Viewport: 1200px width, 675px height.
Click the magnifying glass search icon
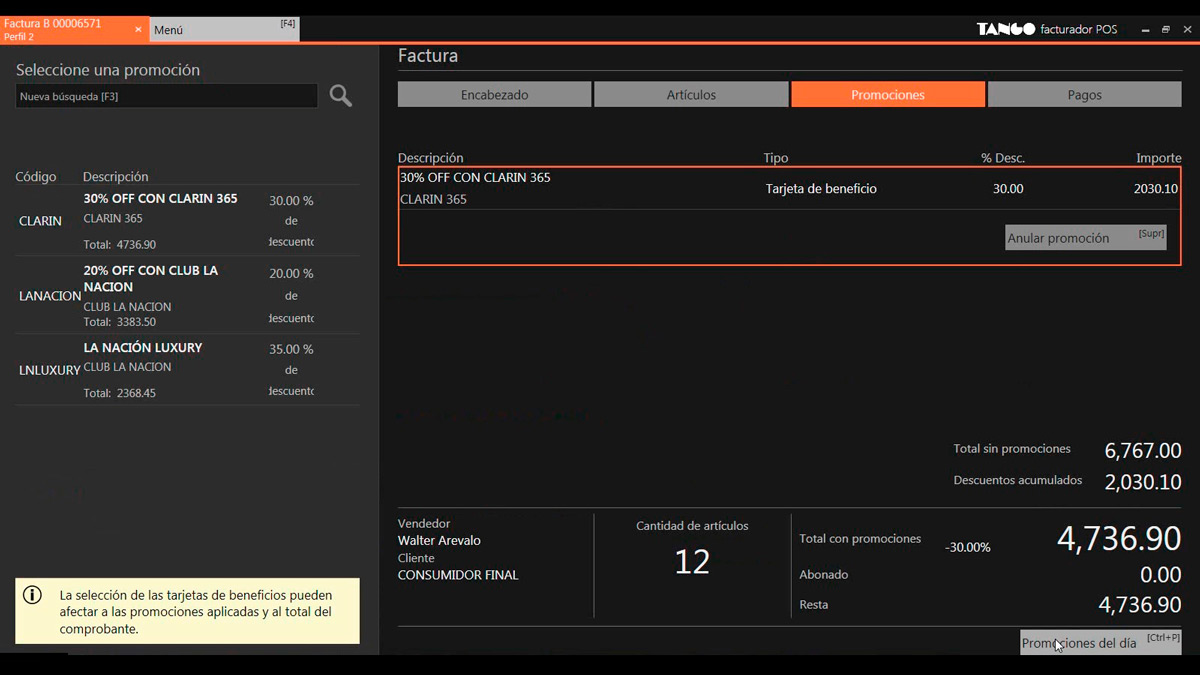pos(341,96)
